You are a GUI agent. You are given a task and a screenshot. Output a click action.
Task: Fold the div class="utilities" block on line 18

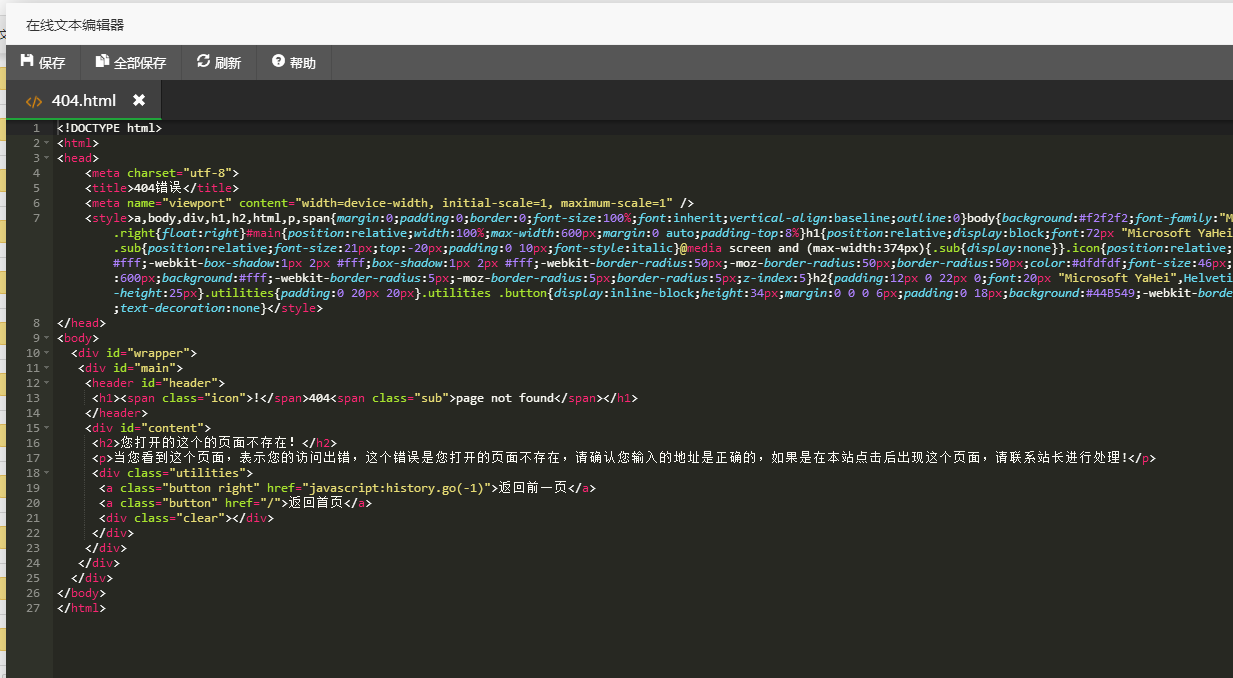(47, 473)
